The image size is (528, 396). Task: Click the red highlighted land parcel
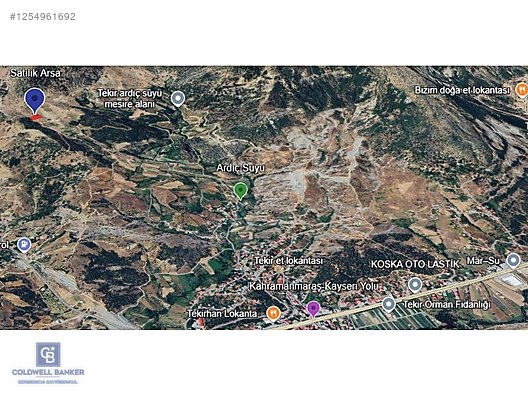[36, 117]
